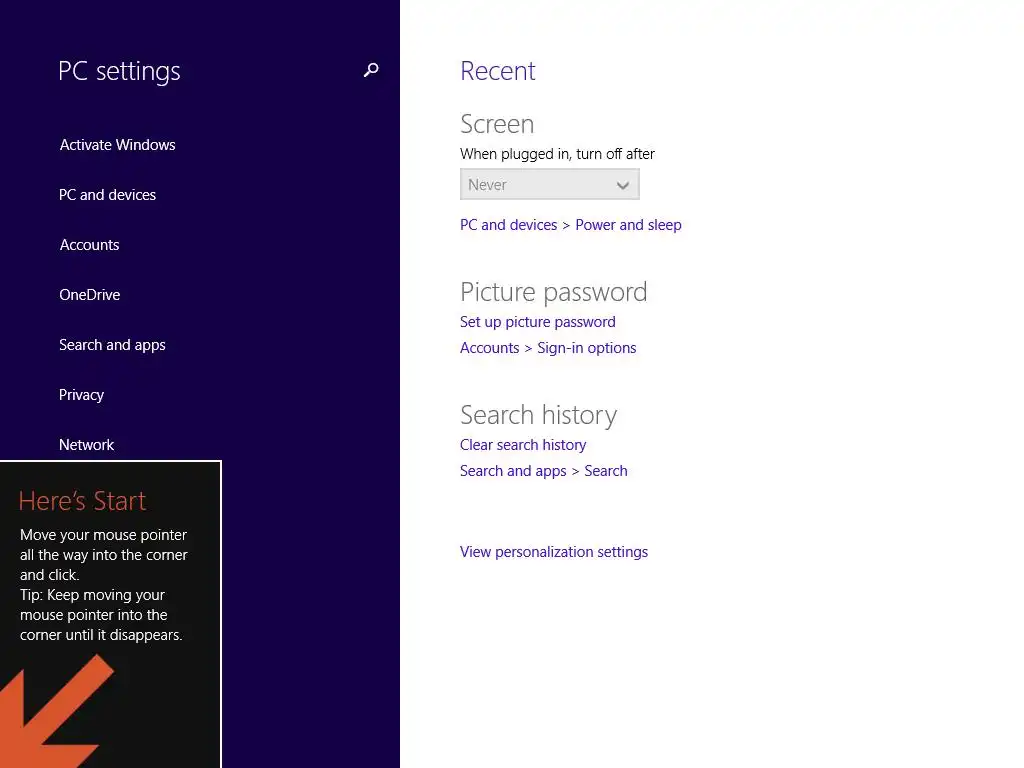The image size is (1024, 768).
Task: Open View personalization settings
Action: (x=553, y=552)
